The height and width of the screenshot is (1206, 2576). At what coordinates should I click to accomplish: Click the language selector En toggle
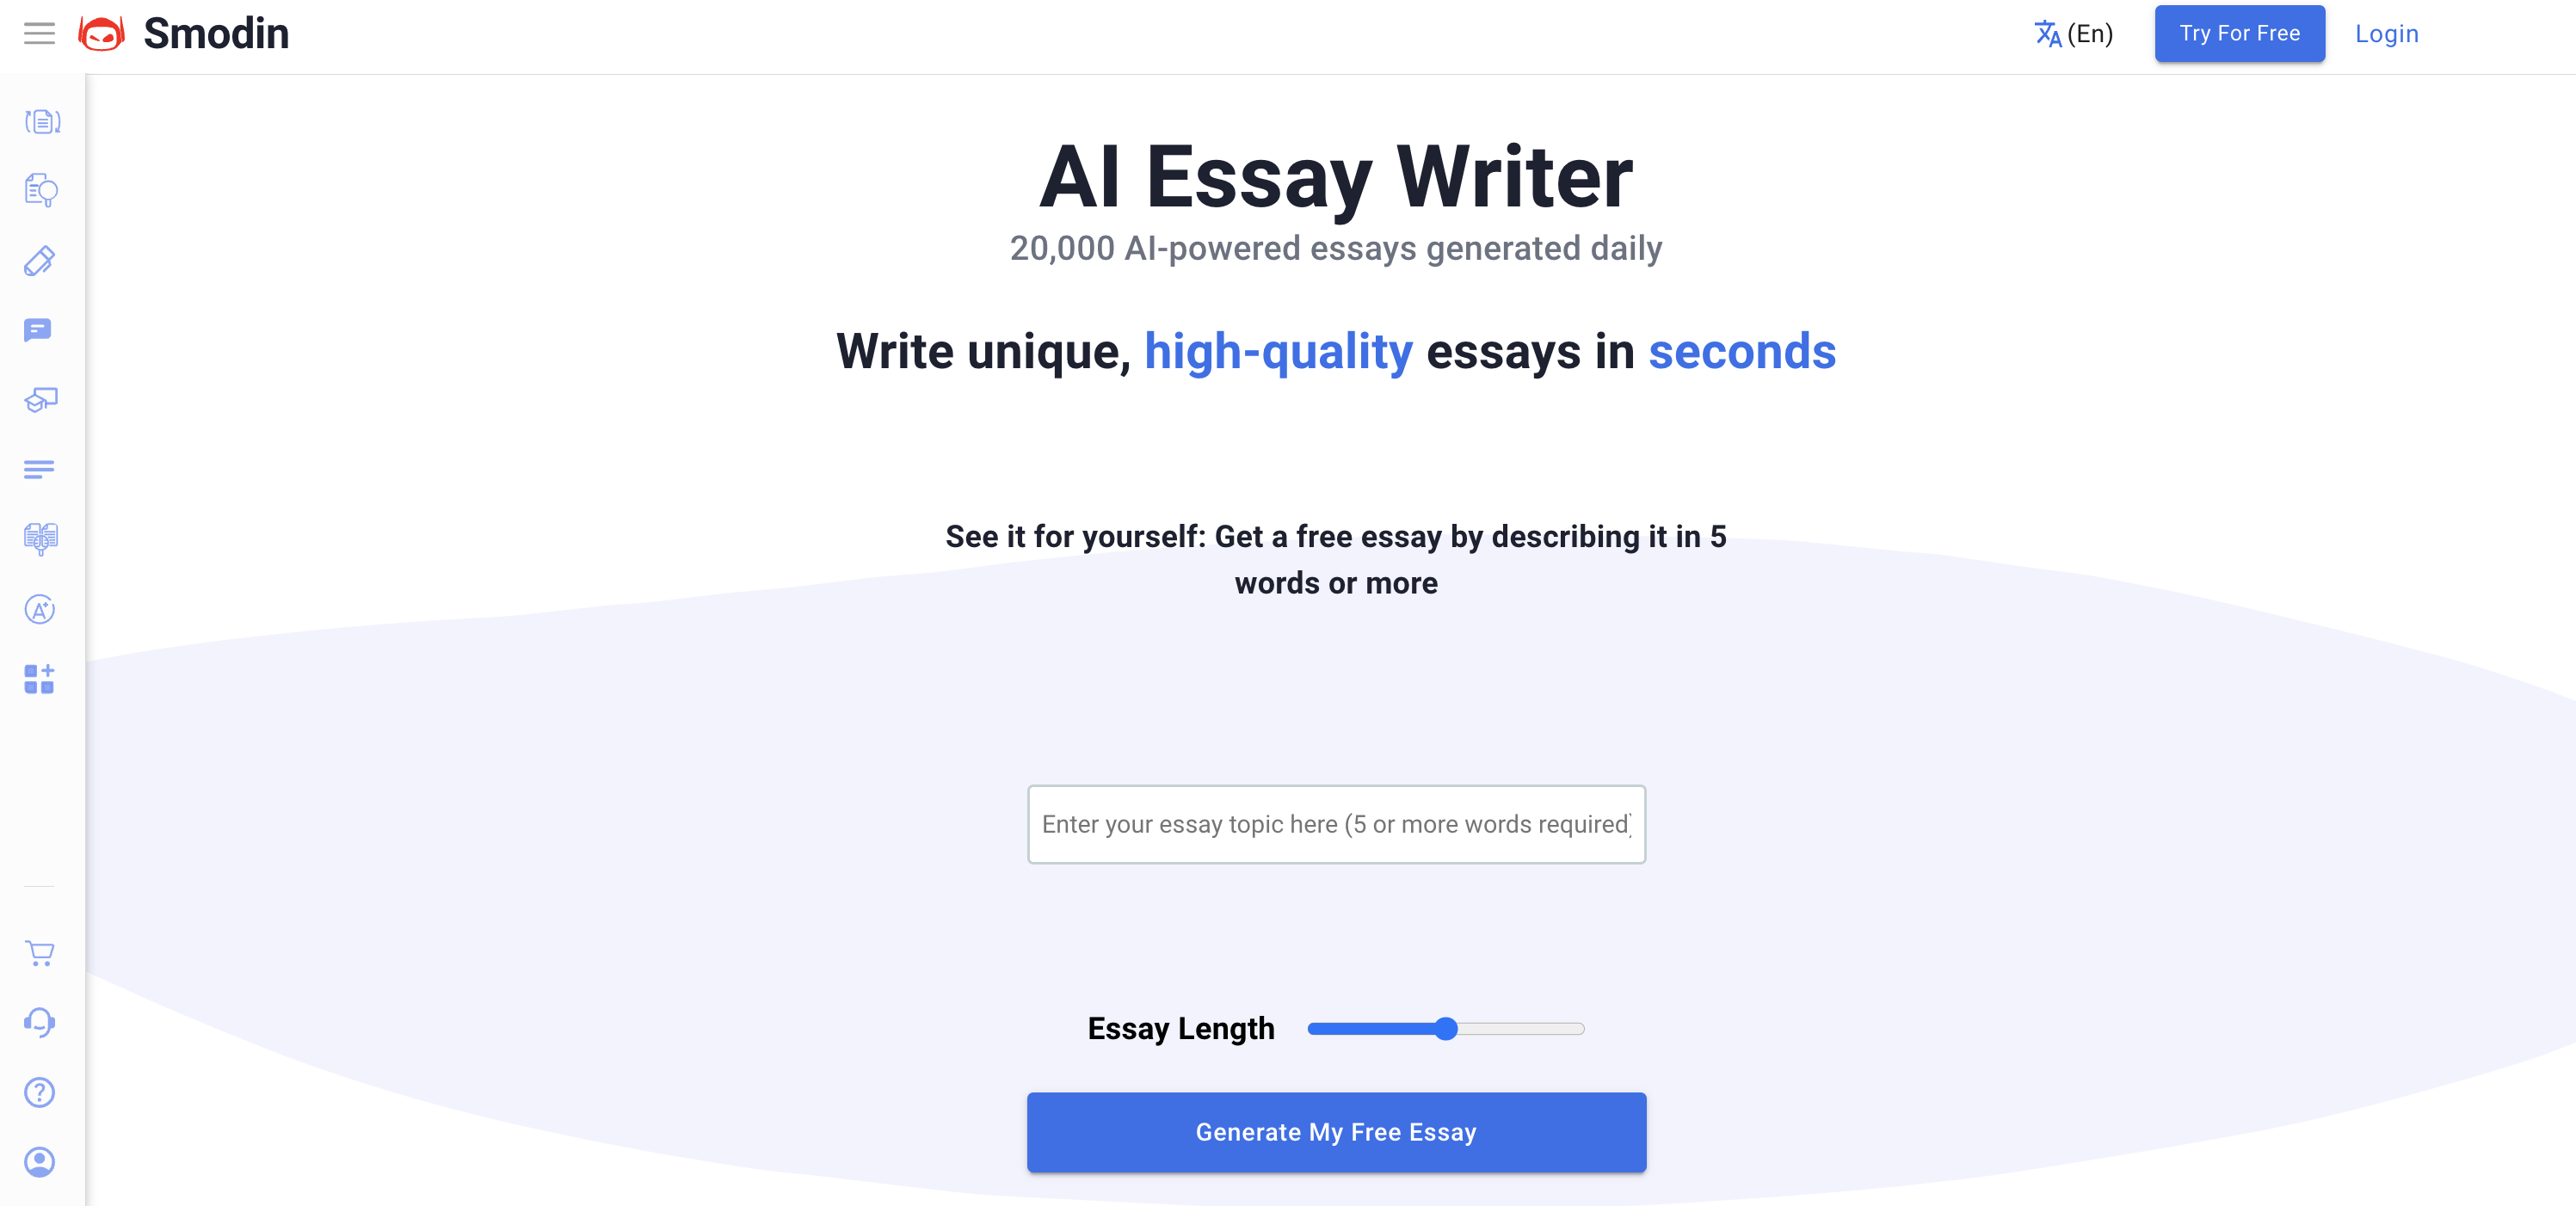coord(2074,31)
